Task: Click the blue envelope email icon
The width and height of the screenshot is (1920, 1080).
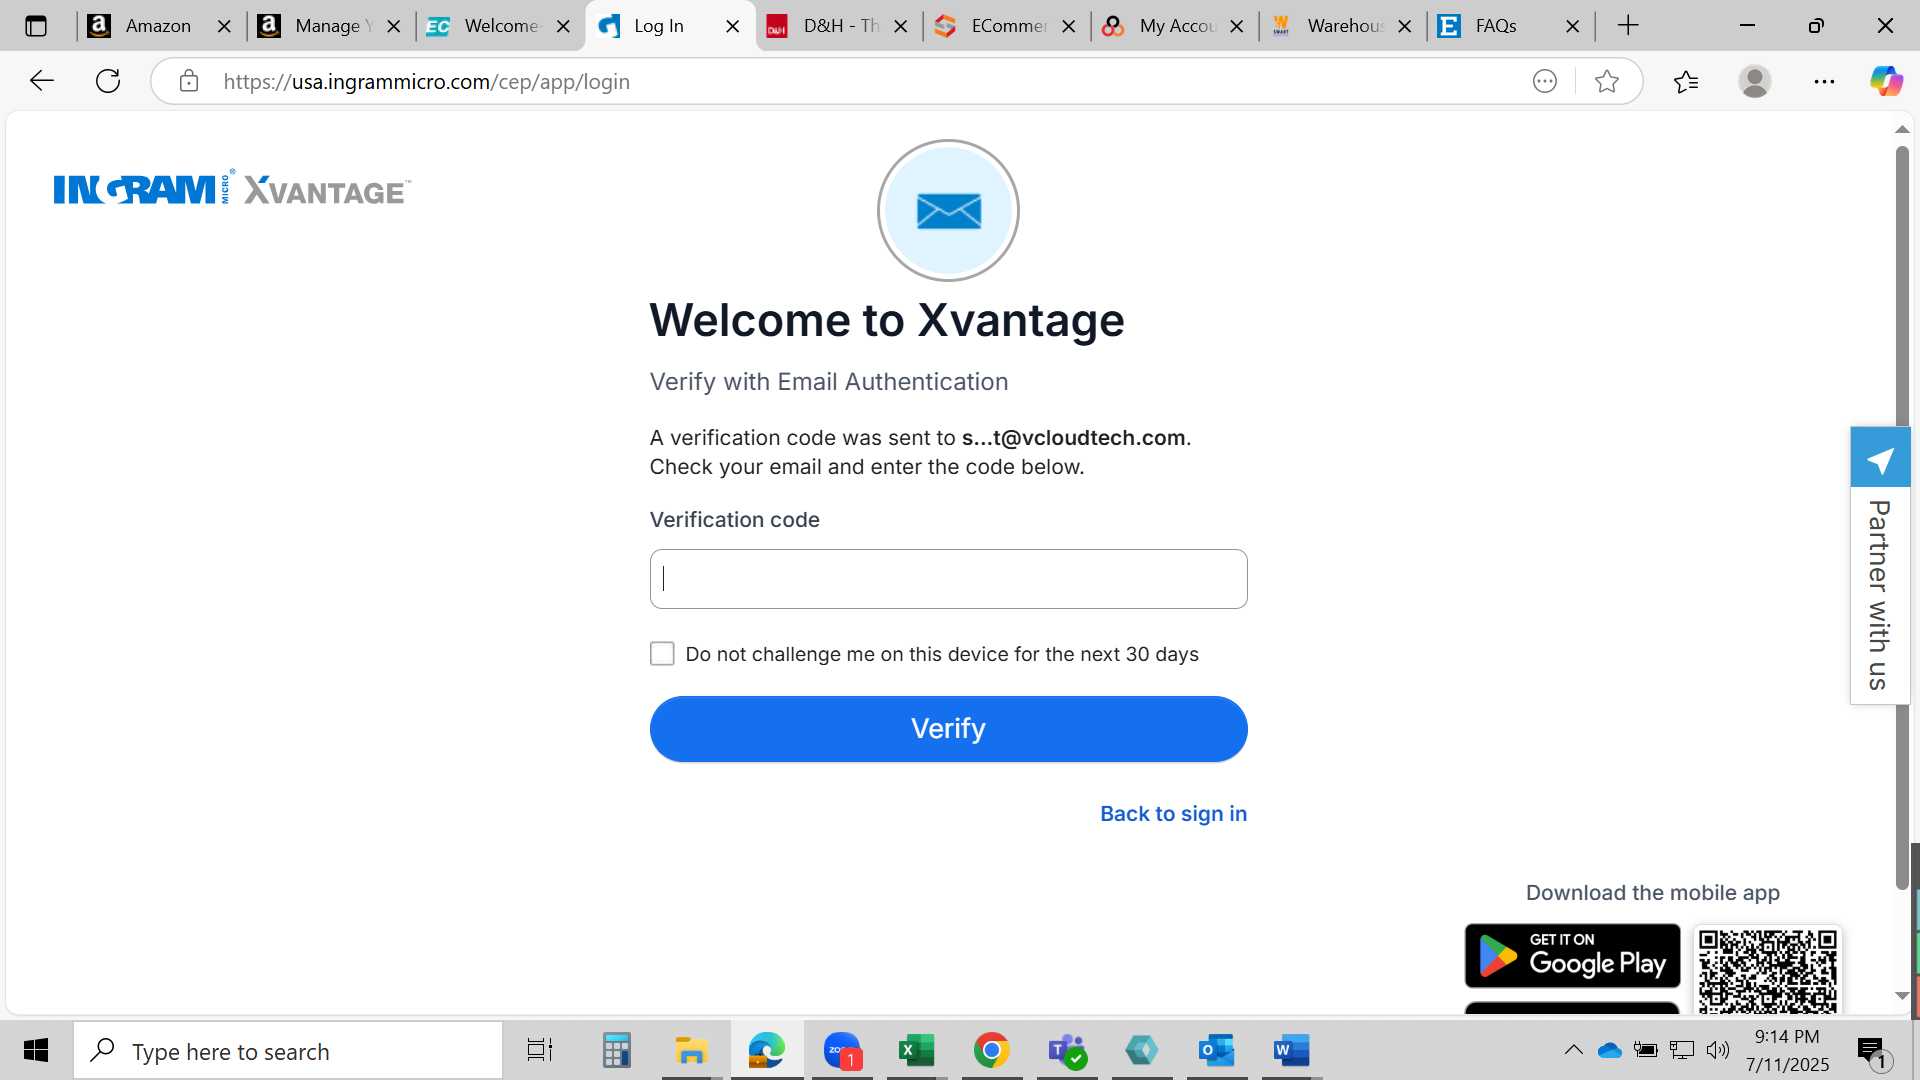Action: pyautogui.click(x=948, y=211)
